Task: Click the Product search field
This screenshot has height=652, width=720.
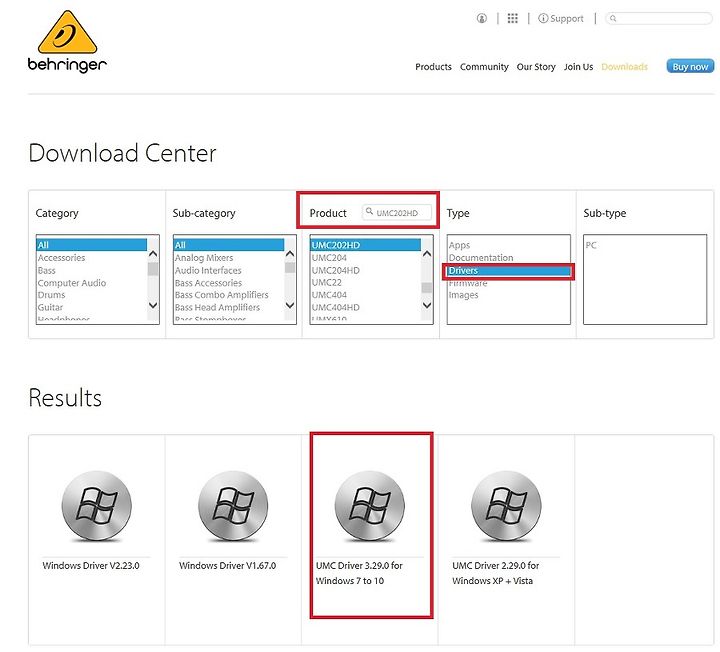Action: (397, 213)
